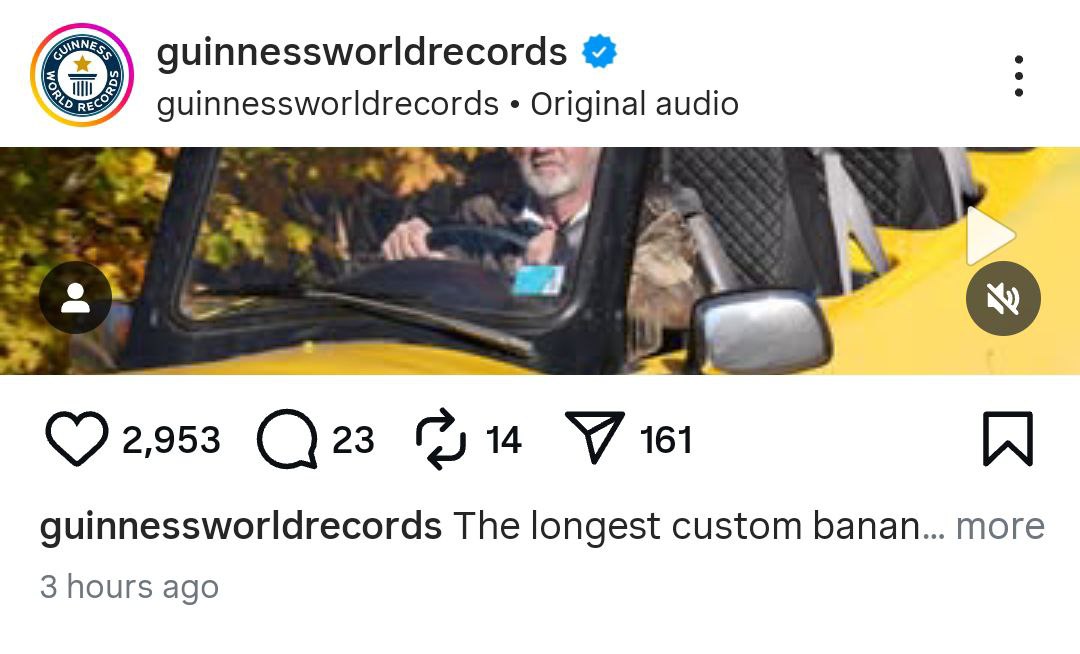The image size is (1080, 654).
Task: Open the Guinness World Records profile picture
Action: [x=82, y=75]
